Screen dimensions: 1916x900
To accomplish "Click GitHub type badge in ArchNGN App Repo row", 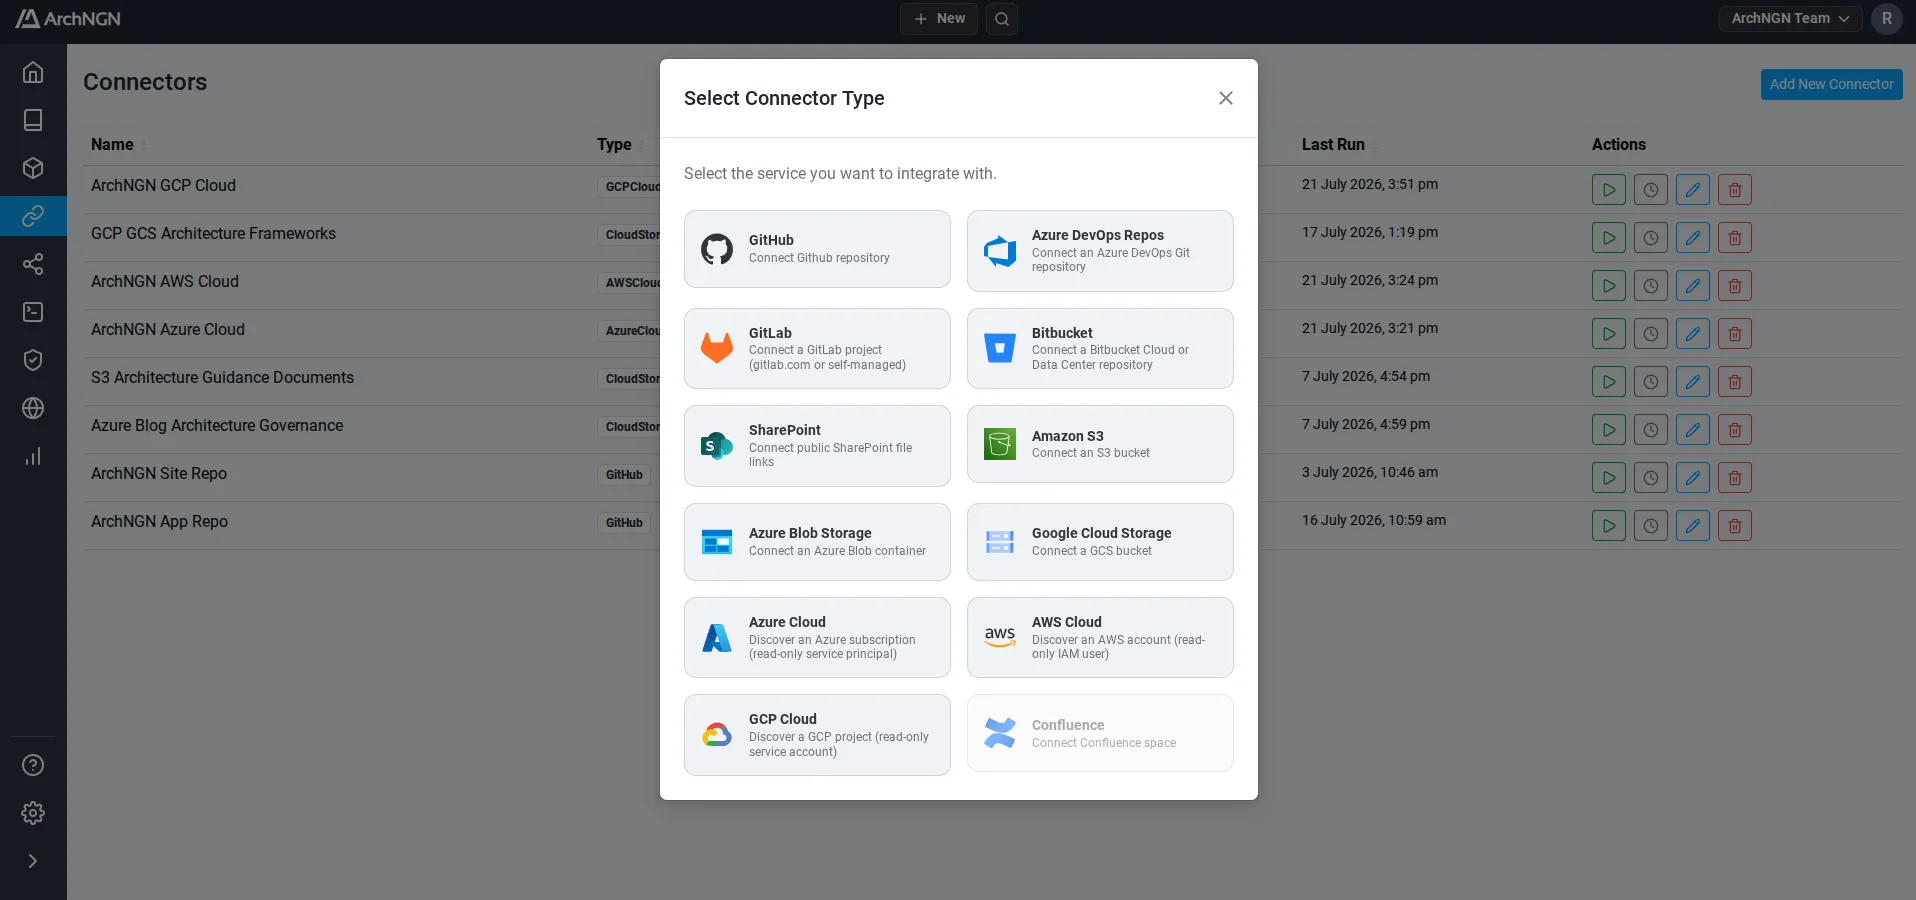I will (624, 523).
